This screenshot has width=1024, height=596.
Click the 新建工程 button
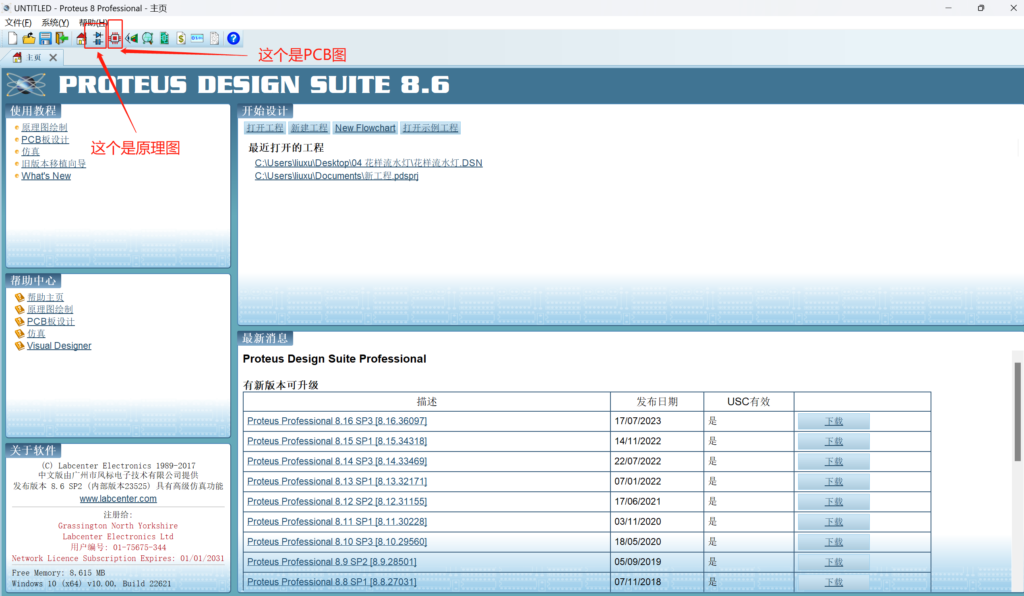point(309,128)
